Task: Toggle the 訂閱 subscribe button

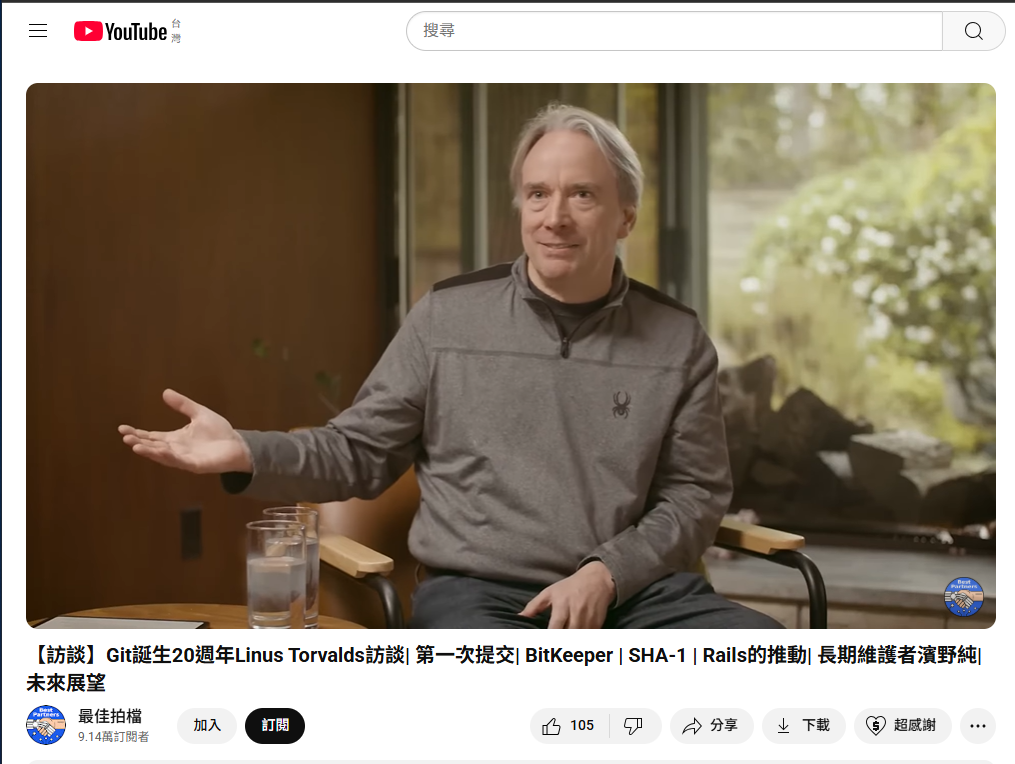Action: pos(275,726)
